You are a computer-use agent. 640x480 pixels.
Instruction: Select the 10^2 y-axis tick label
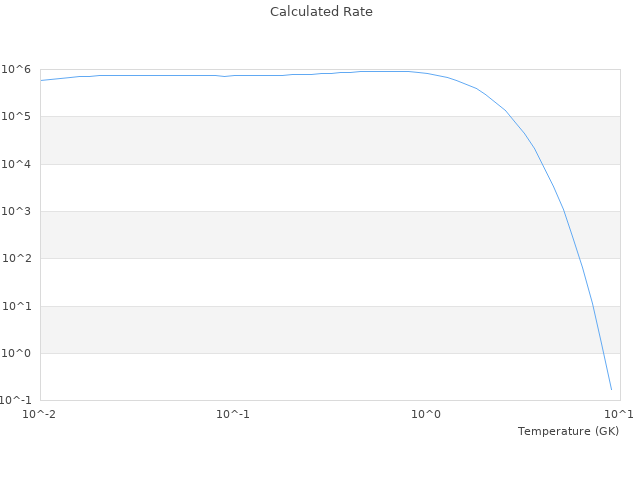16,259
